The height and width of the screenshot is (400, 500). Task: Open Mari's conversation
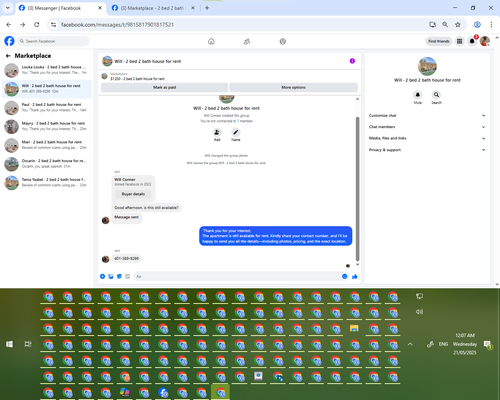(47, 145)
